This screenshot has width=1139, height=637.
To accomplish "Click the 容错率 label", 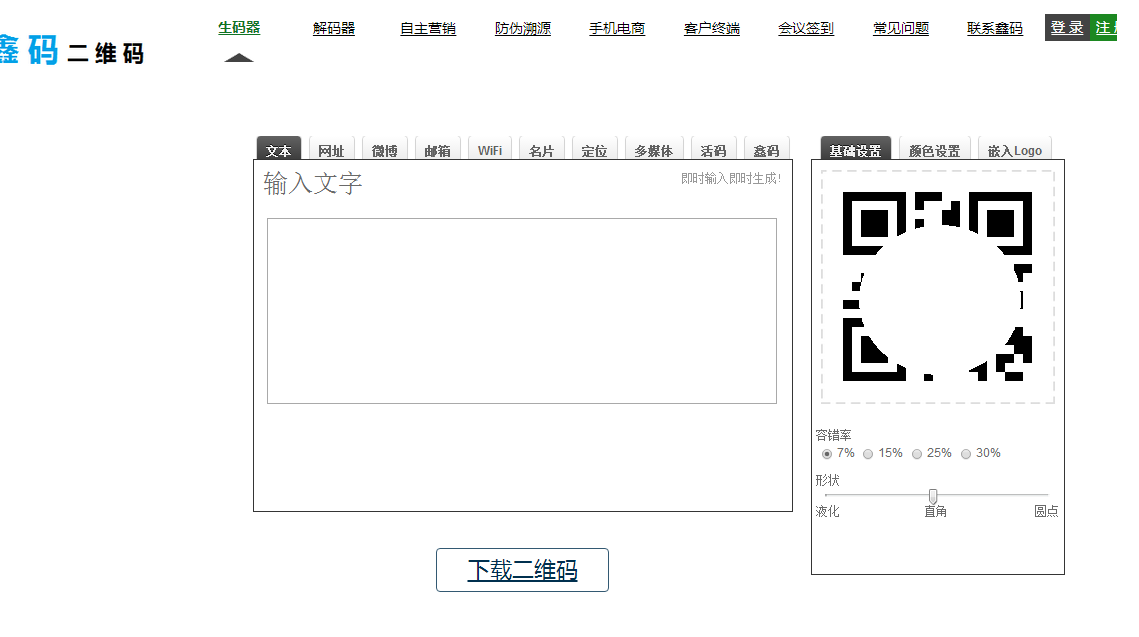I will click(x=833, y=435).
